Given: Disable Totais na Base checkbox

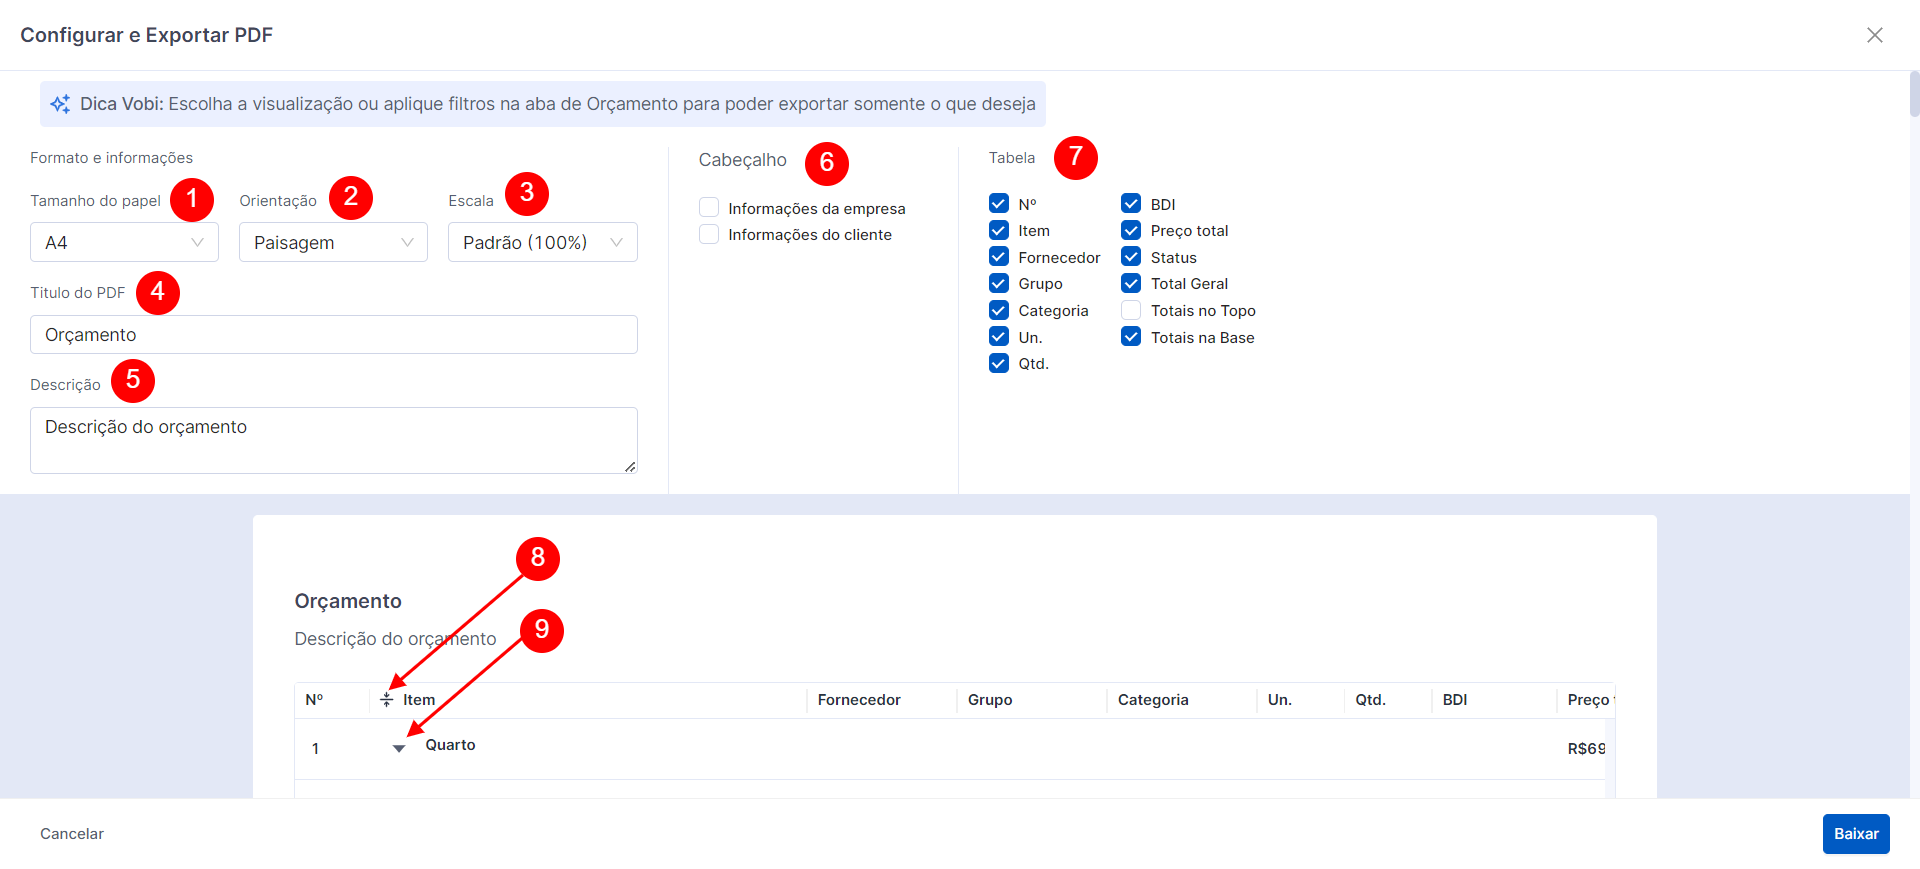Looking at the screenshot, I should [x=1131, y=337].
